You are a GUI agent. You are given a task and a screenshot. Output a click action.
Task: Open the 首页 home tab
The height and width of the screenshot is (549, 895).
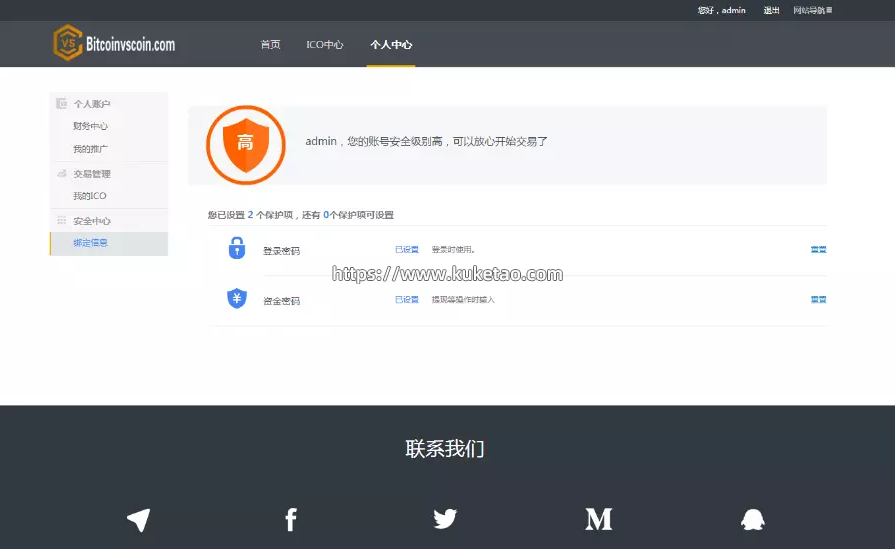[271, 45]
